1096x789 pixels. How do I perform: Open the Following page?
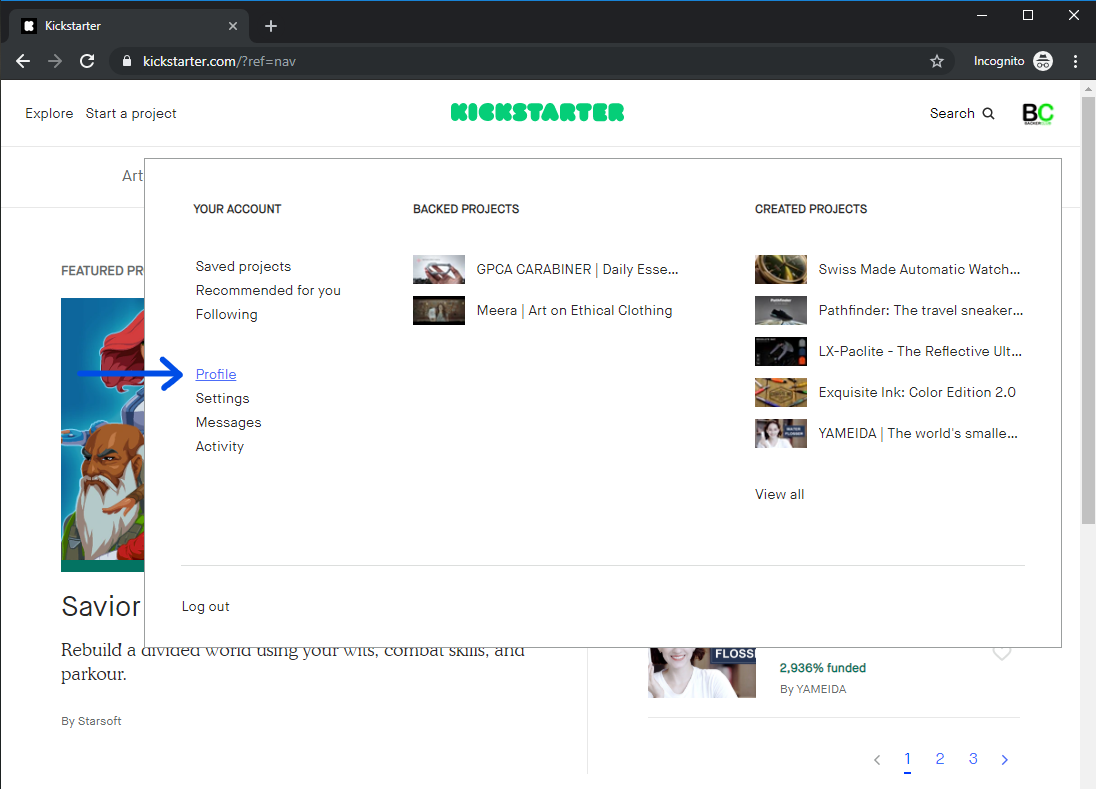pyautogui.click(x=226, y=314)
